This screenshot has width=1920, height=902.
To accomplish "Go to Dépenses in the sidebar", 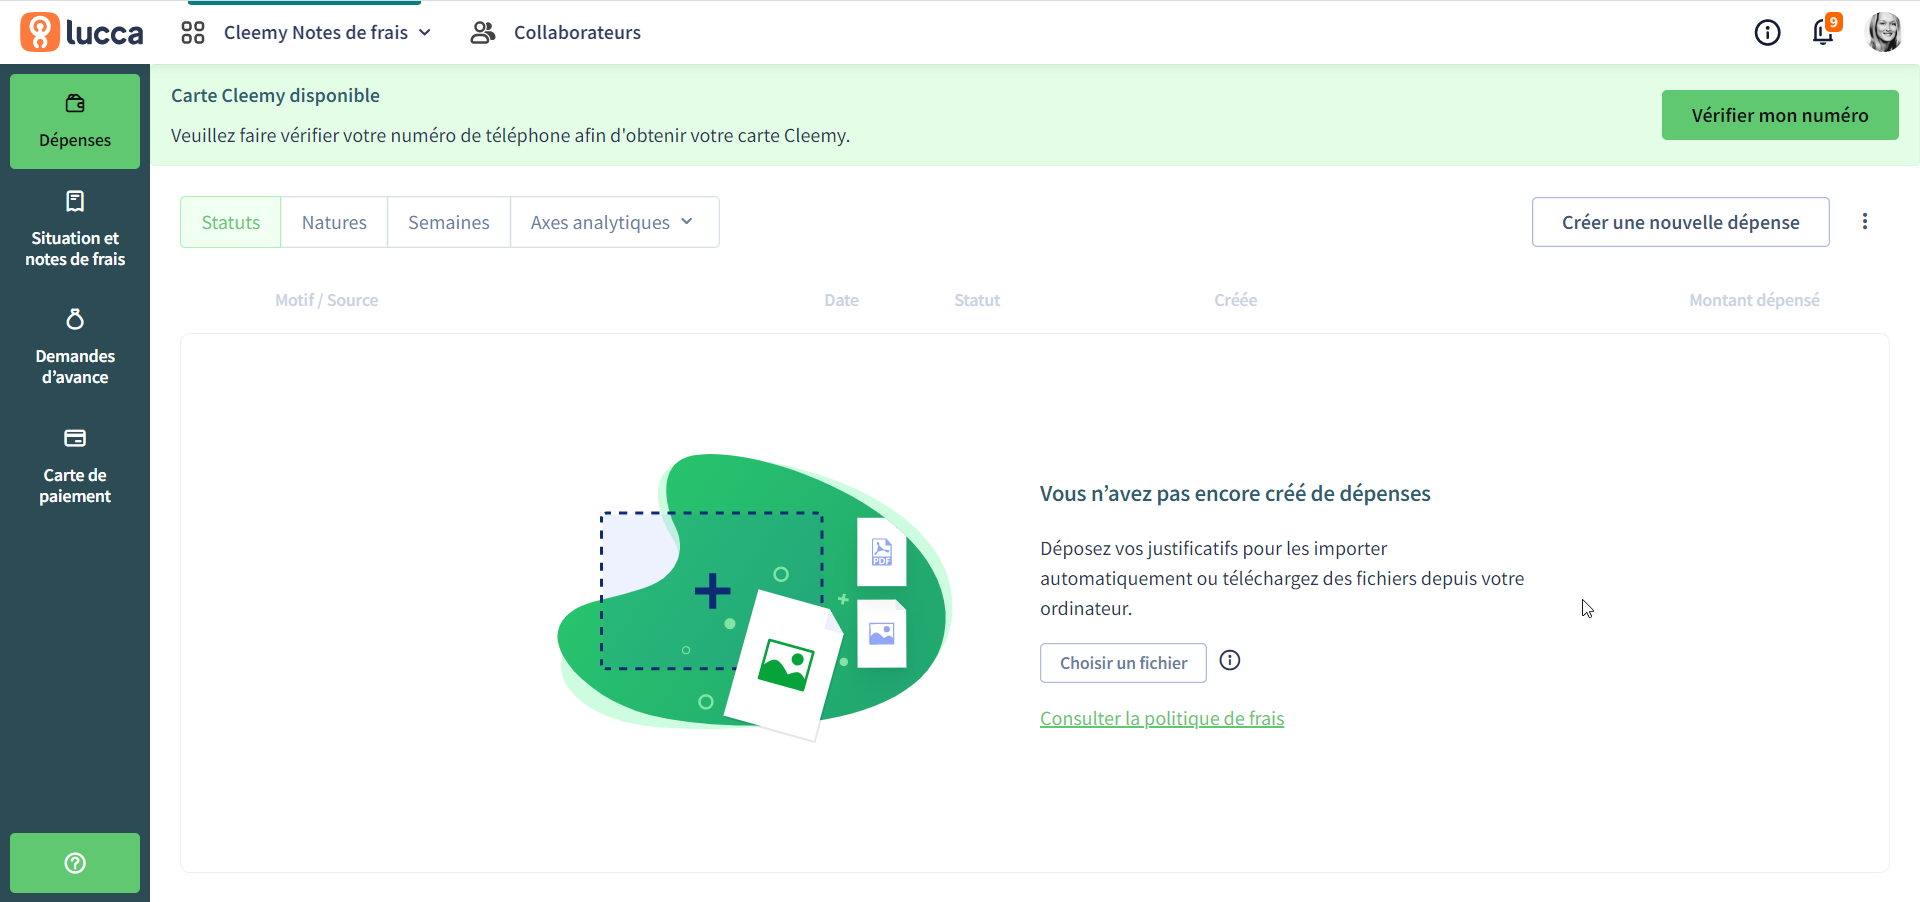I will click(x=75, y=121).
